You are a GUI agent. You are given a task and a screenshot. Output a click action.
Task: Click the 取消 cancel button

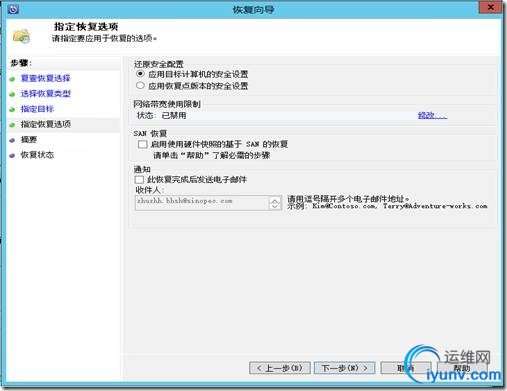(x=406, y=368)
